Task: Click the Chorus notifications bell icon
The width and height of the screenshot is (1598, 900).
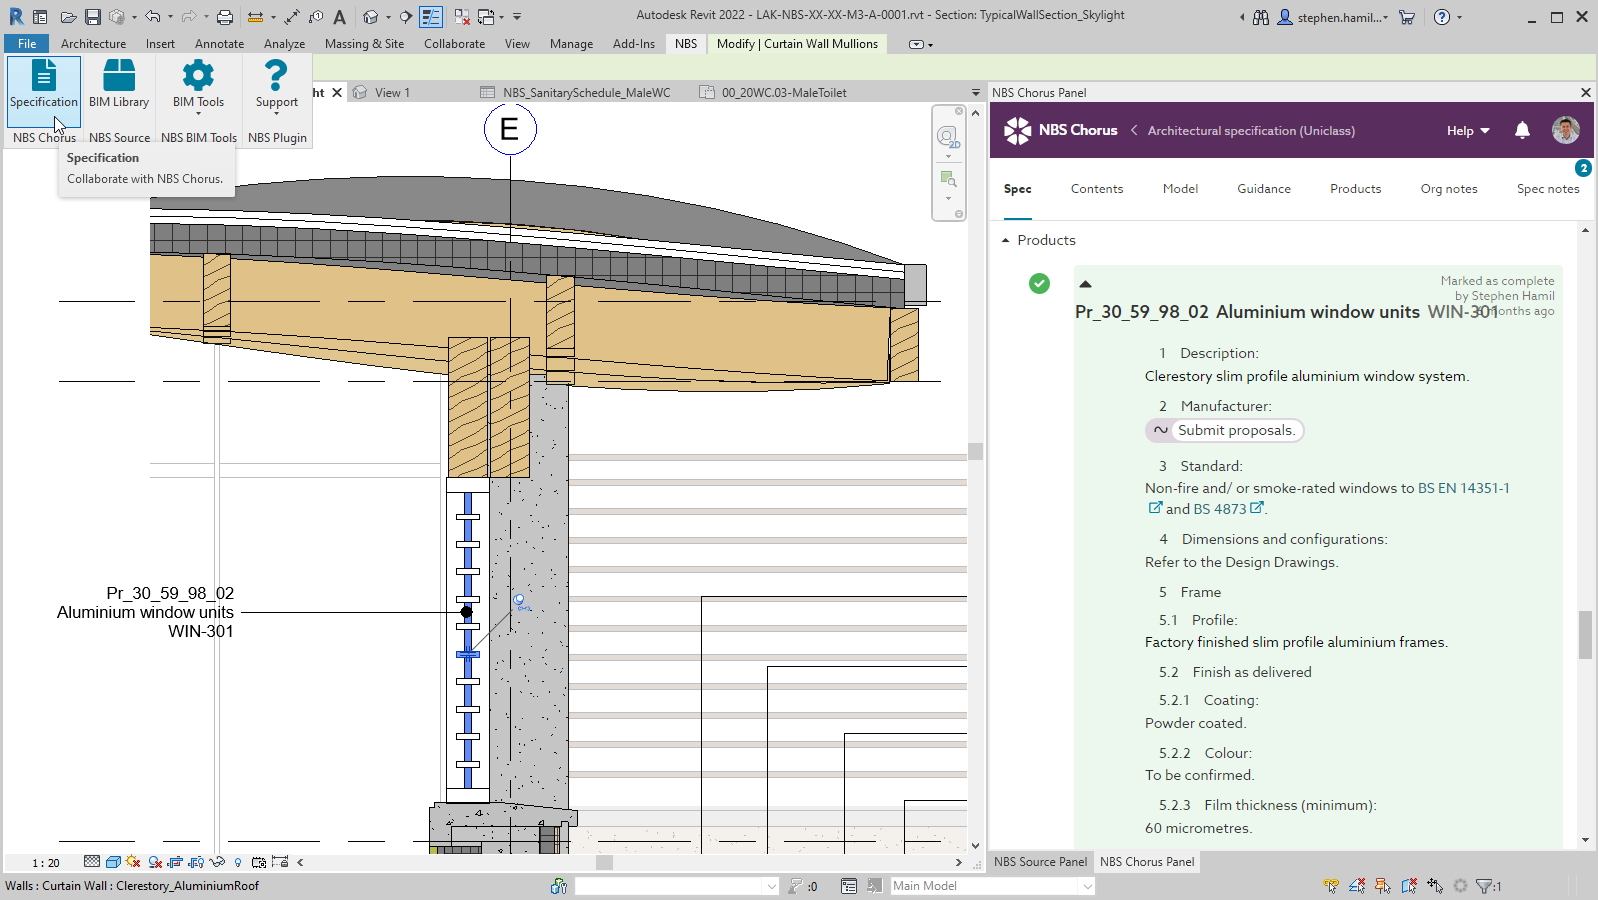Action: click(1522, 131)
